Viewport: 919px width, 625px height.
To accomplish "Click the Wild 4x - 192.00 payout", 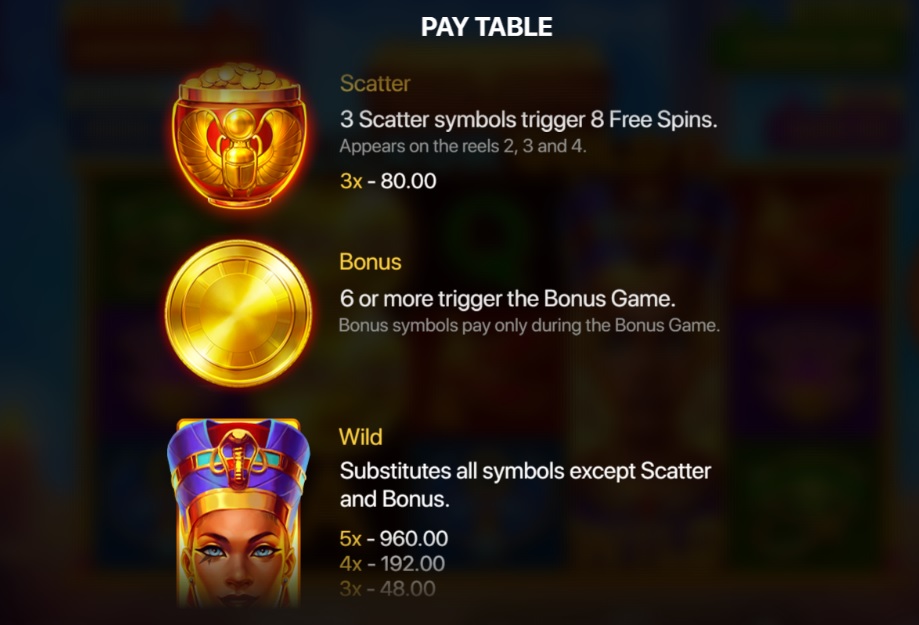I will coord(392,563).
